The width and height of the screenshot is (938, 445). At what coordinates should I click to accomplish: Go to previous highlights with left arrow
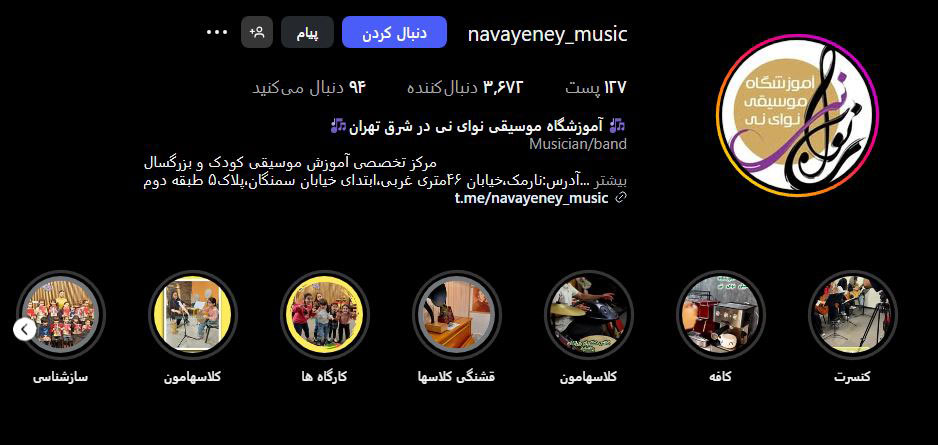[x=25, y=330]
